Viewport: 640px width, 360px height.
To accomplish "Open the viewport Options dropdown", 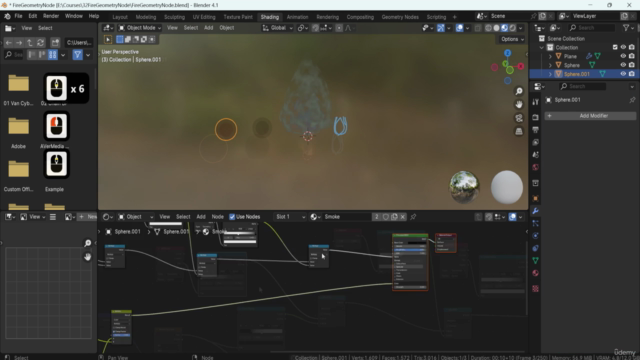I will point(512,39).
